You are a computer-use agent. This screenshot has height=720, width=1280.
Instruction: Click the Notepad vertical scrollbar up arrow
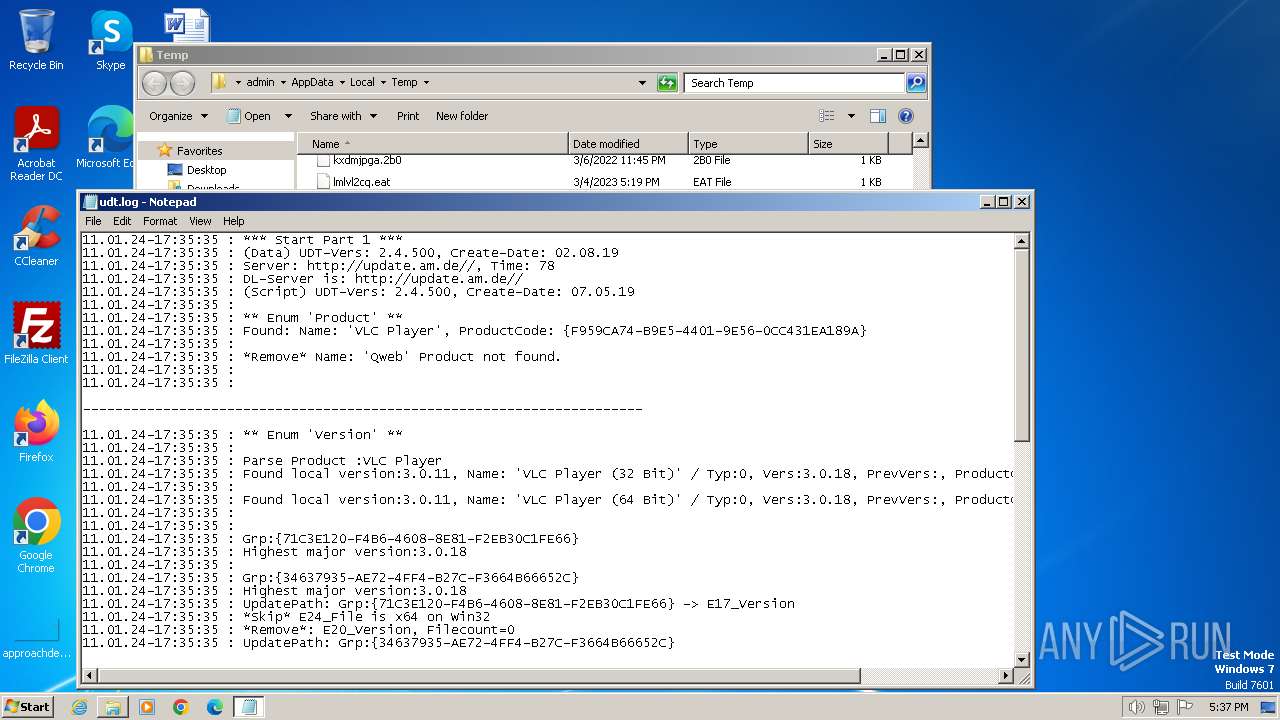pyautogui.click(x=1022, y=241)
